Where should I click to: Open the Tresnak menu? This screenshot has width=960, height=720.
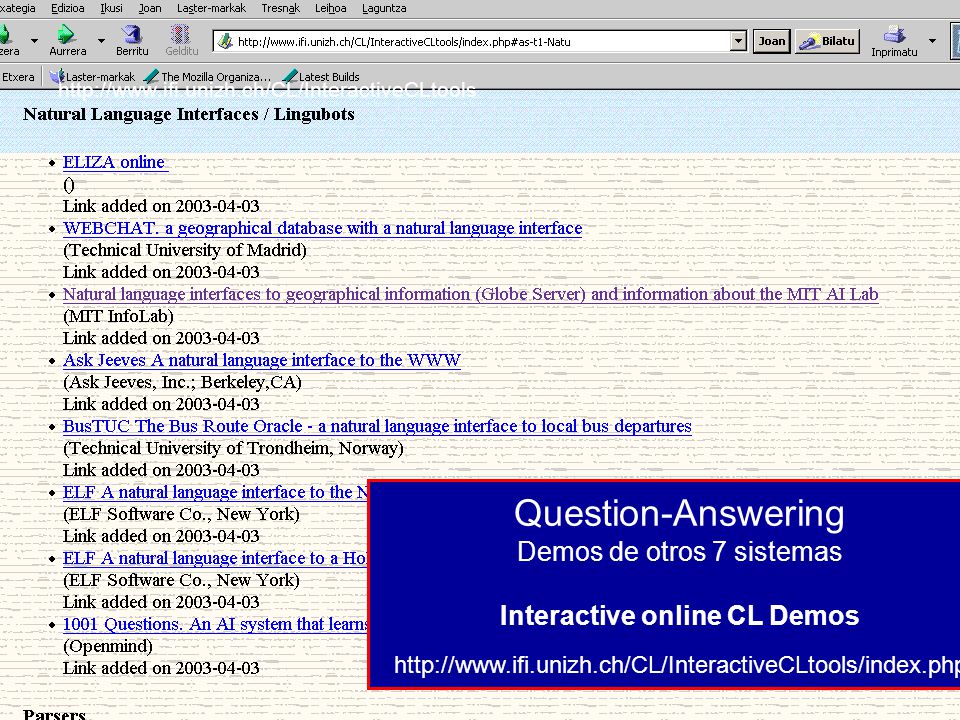[280, 8]
